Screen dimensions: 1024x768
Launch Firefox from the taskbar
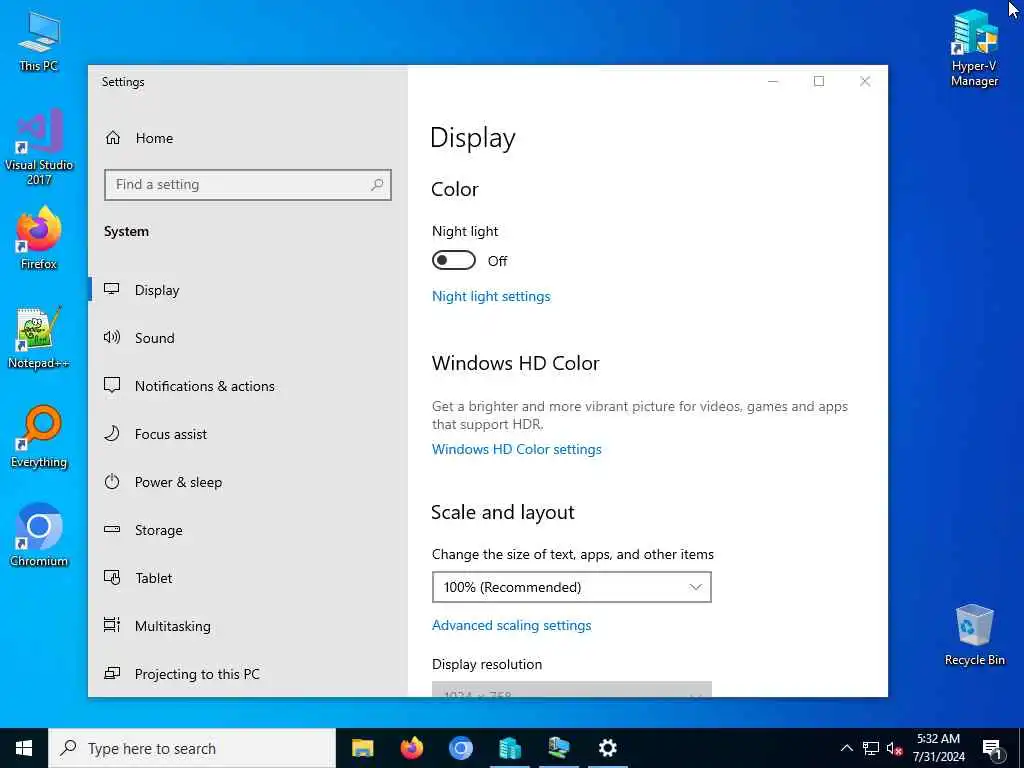(411, 748)
